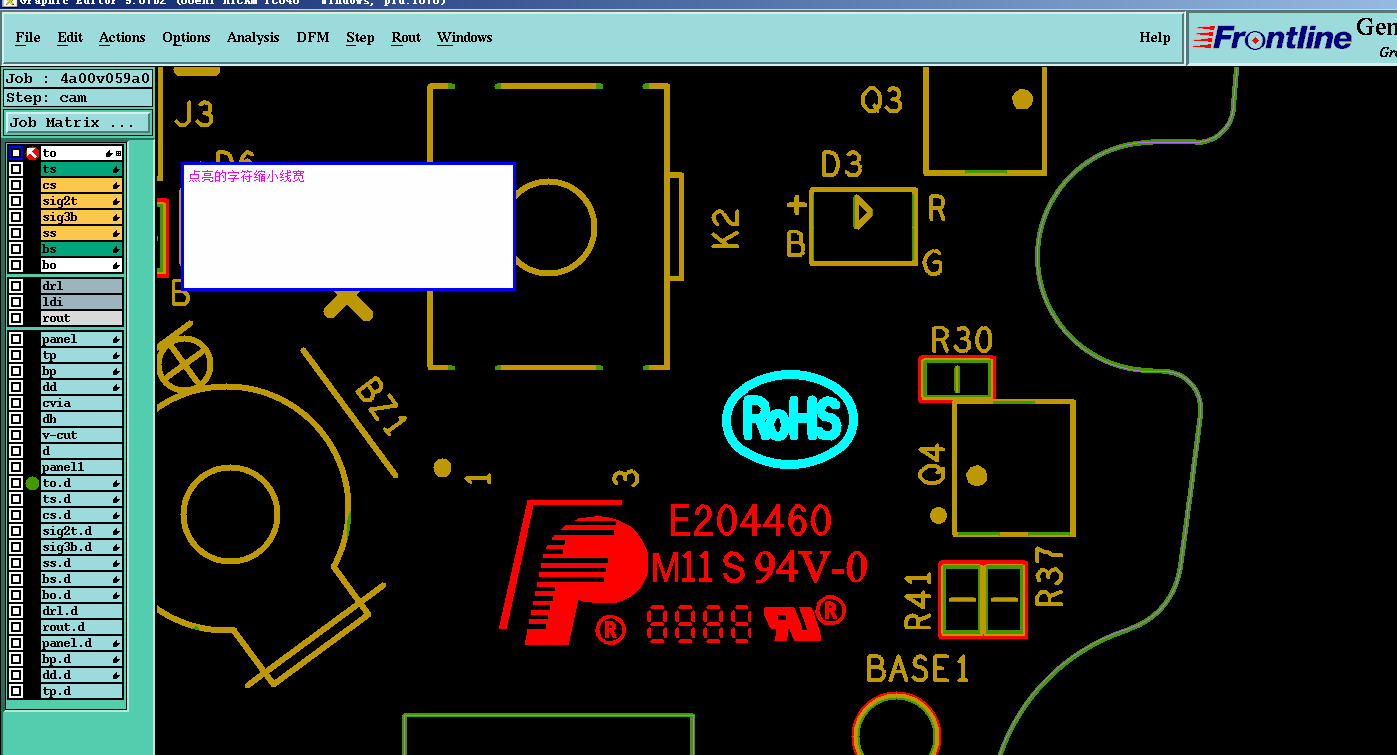
Task: Enable the cs layer checkbox
Action: point(16,185)
